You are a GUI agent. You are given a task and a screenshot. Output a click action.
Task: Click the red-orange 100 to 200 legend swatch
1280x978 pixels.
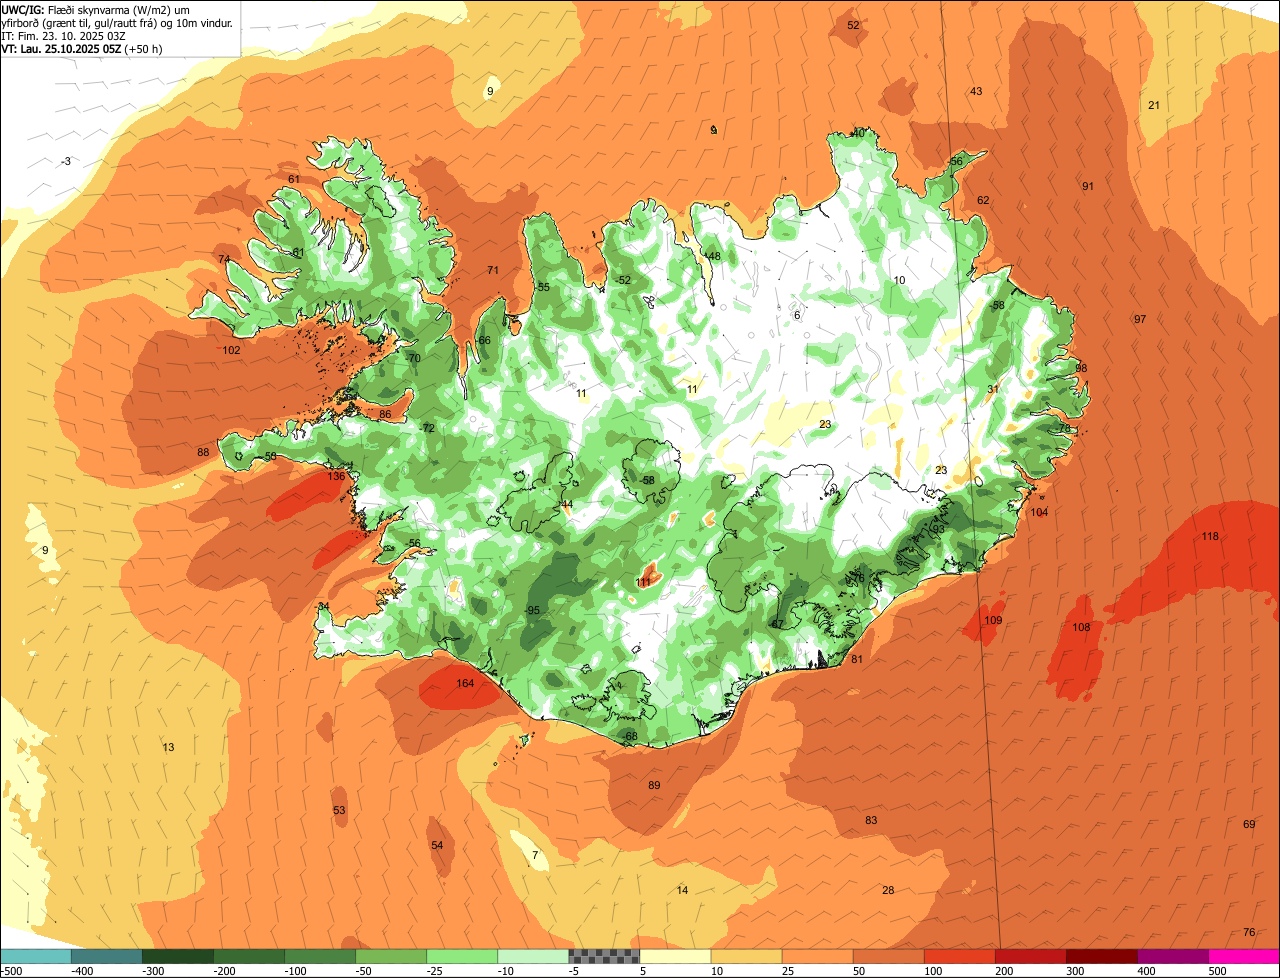pyautogui.click(x=959, y=956)
